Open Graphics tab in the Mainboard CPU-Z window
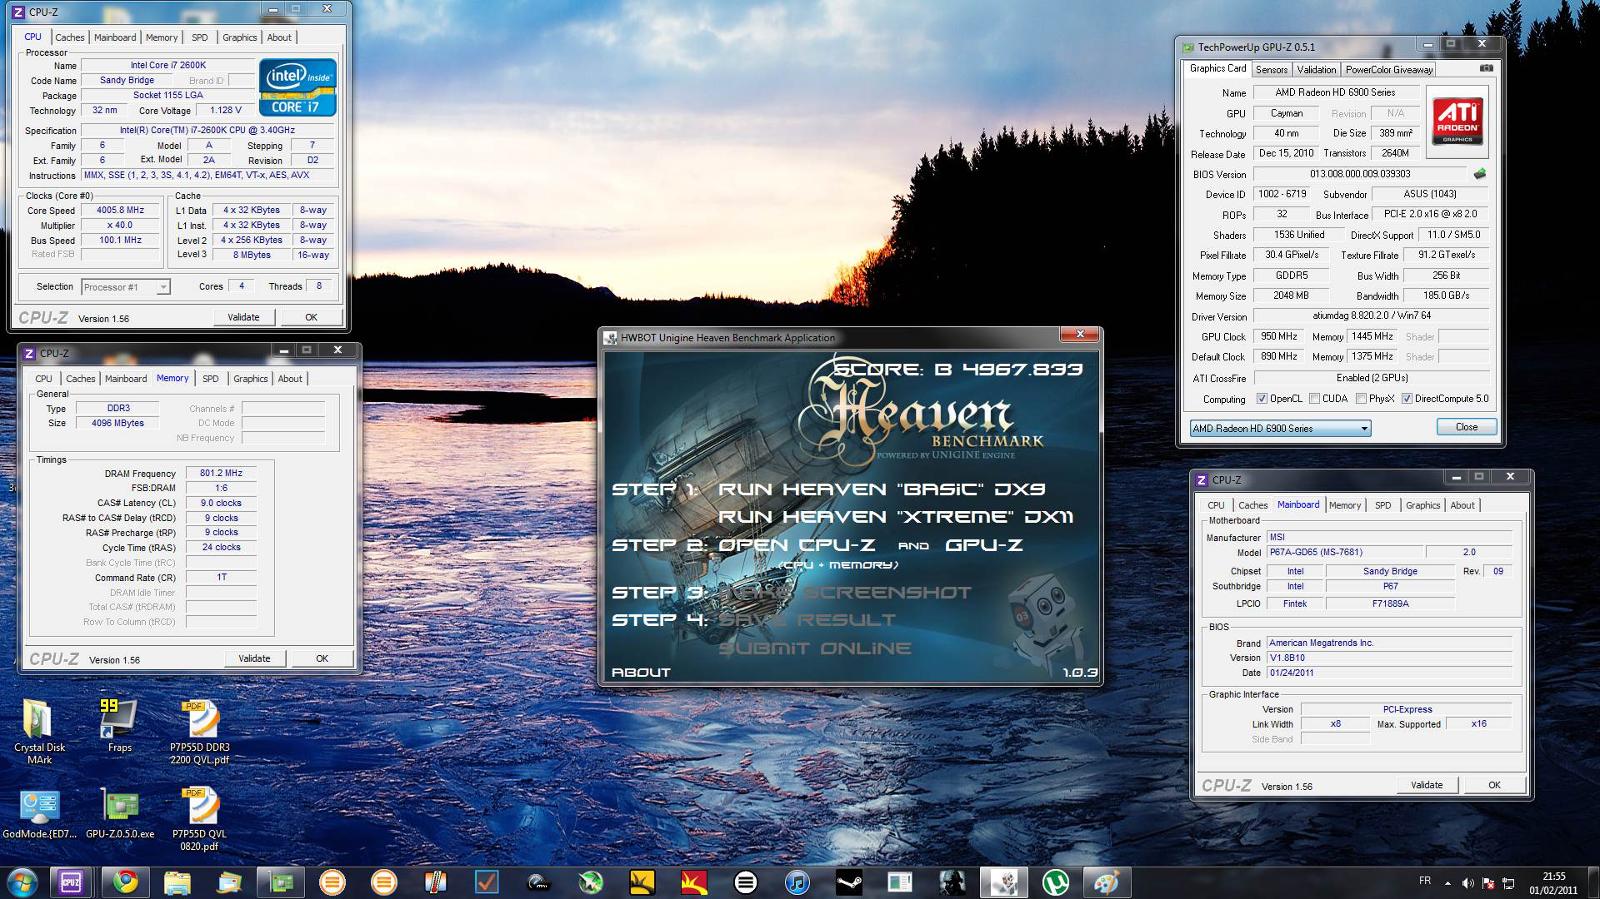 click(x=1422, y=506)
